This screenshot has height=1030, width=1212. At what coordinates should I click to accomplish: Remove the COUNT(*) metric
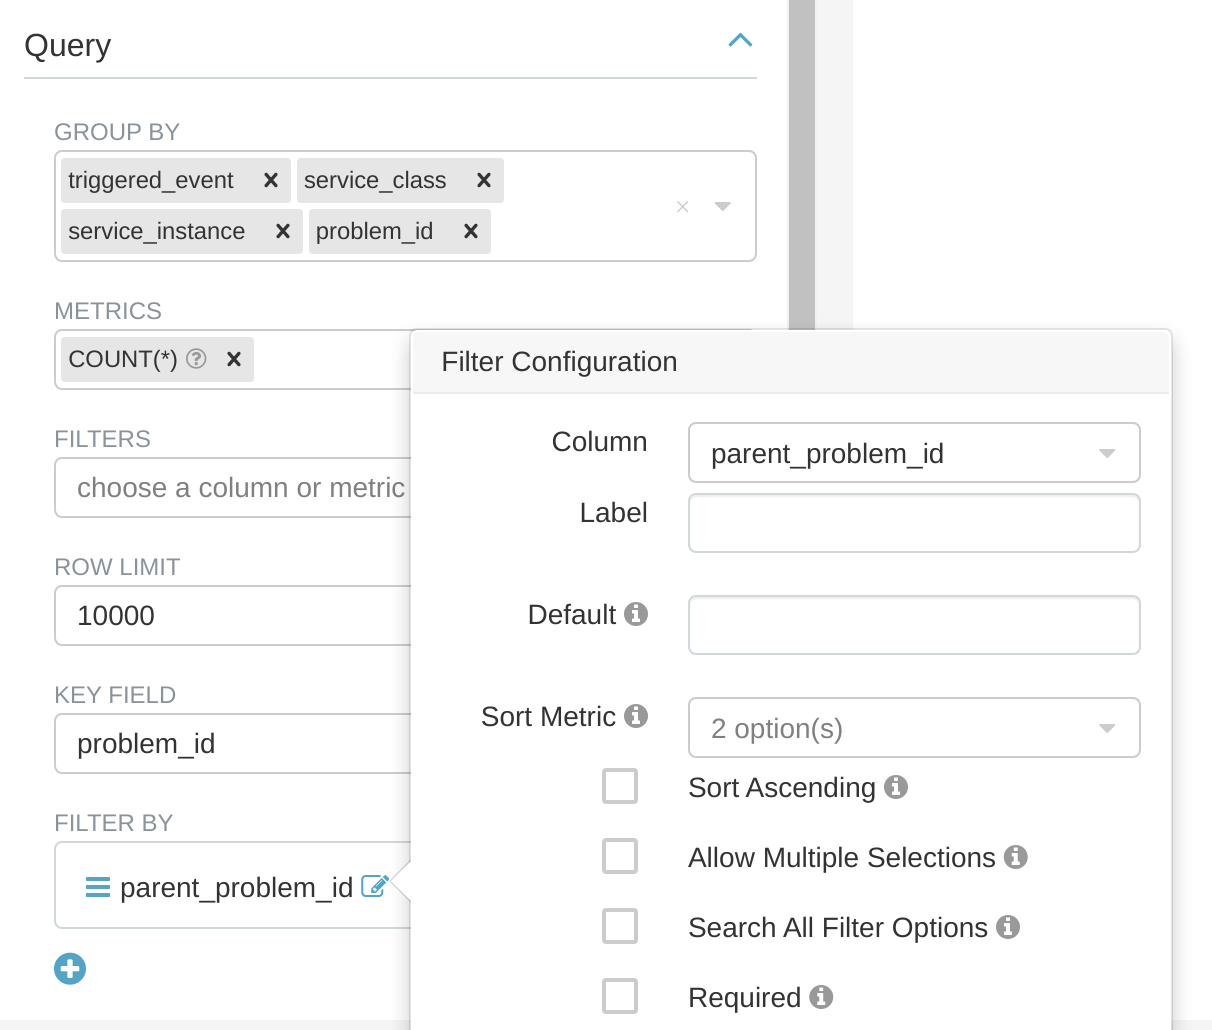pyautogui.click(x=233, y=358)
